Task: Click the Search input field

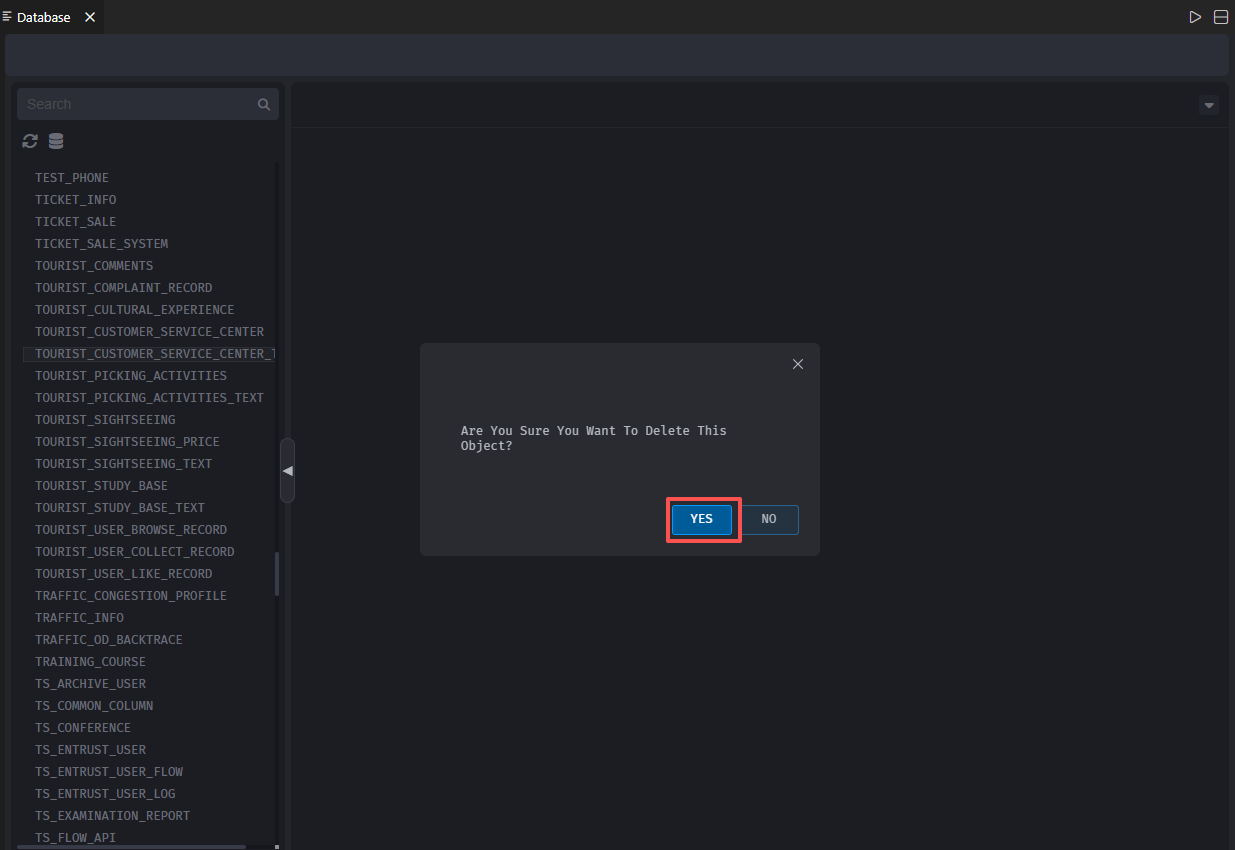Action: click(135, 104)
